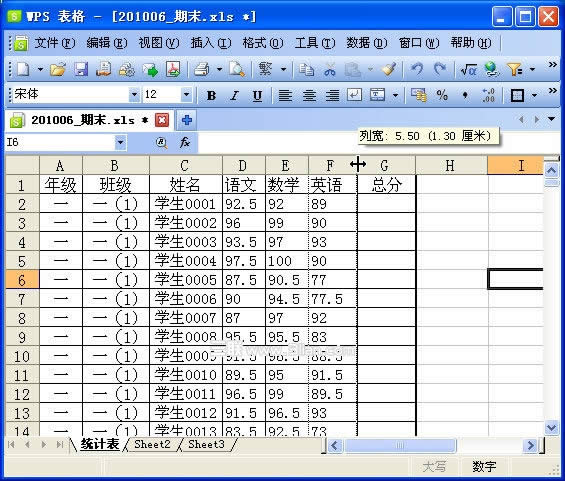Expand the 宋体 font name dropdown
The image size is (565, 481).
[134, 95]
